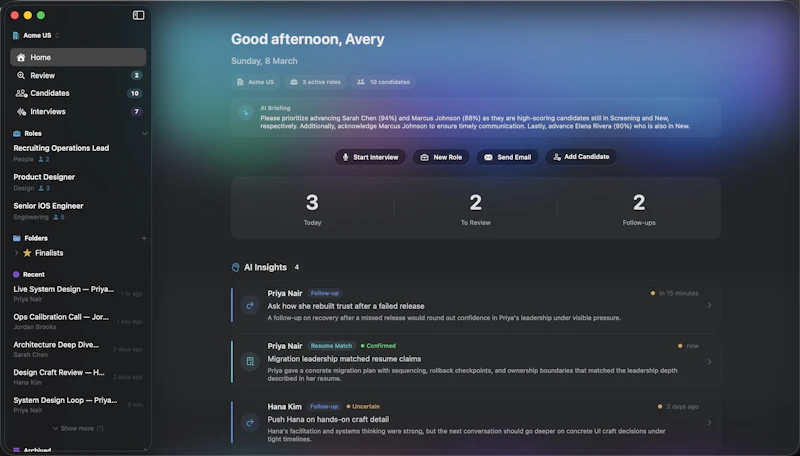Click follow-up arrow icon on Hana Kim insight
The image size is (800, 456).
[250, 422]
